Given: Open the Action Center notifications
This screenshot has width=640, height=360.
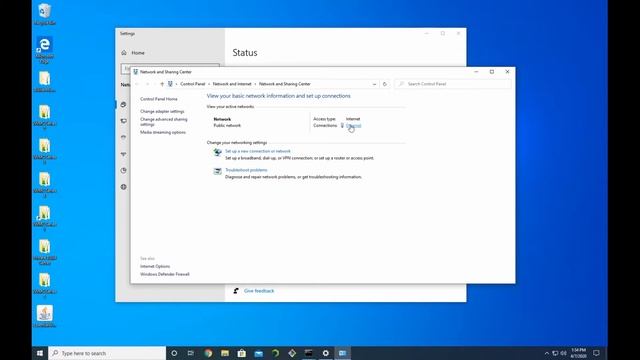Looking at the screenshot, I should [x=596, y=353].
